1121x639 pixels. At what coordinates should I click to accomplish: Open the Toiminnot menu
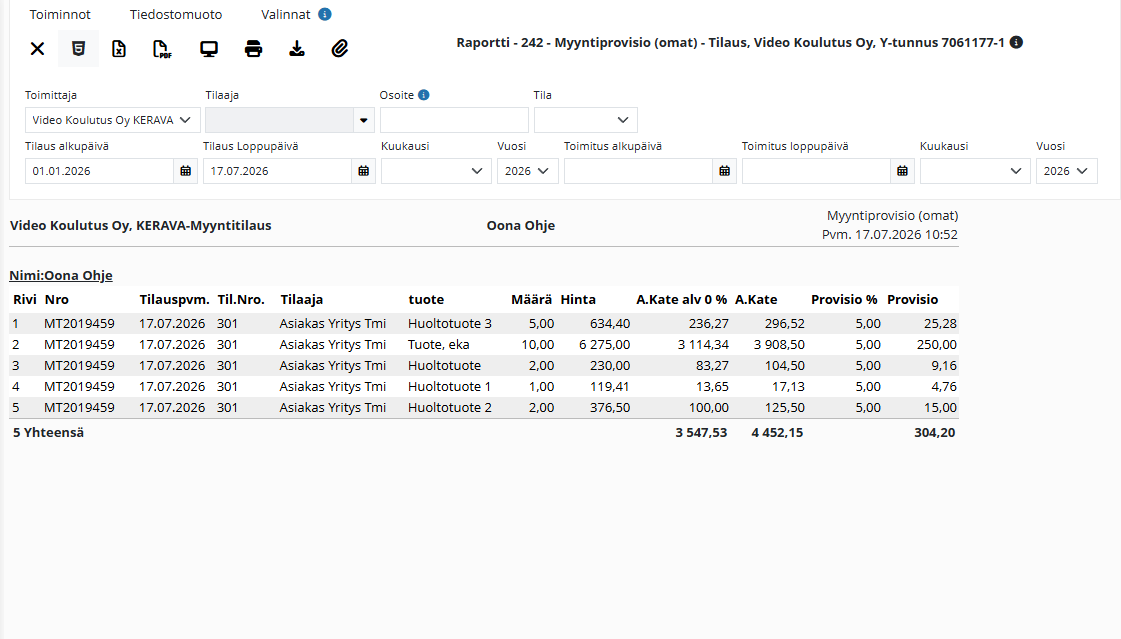click(60, 14)
